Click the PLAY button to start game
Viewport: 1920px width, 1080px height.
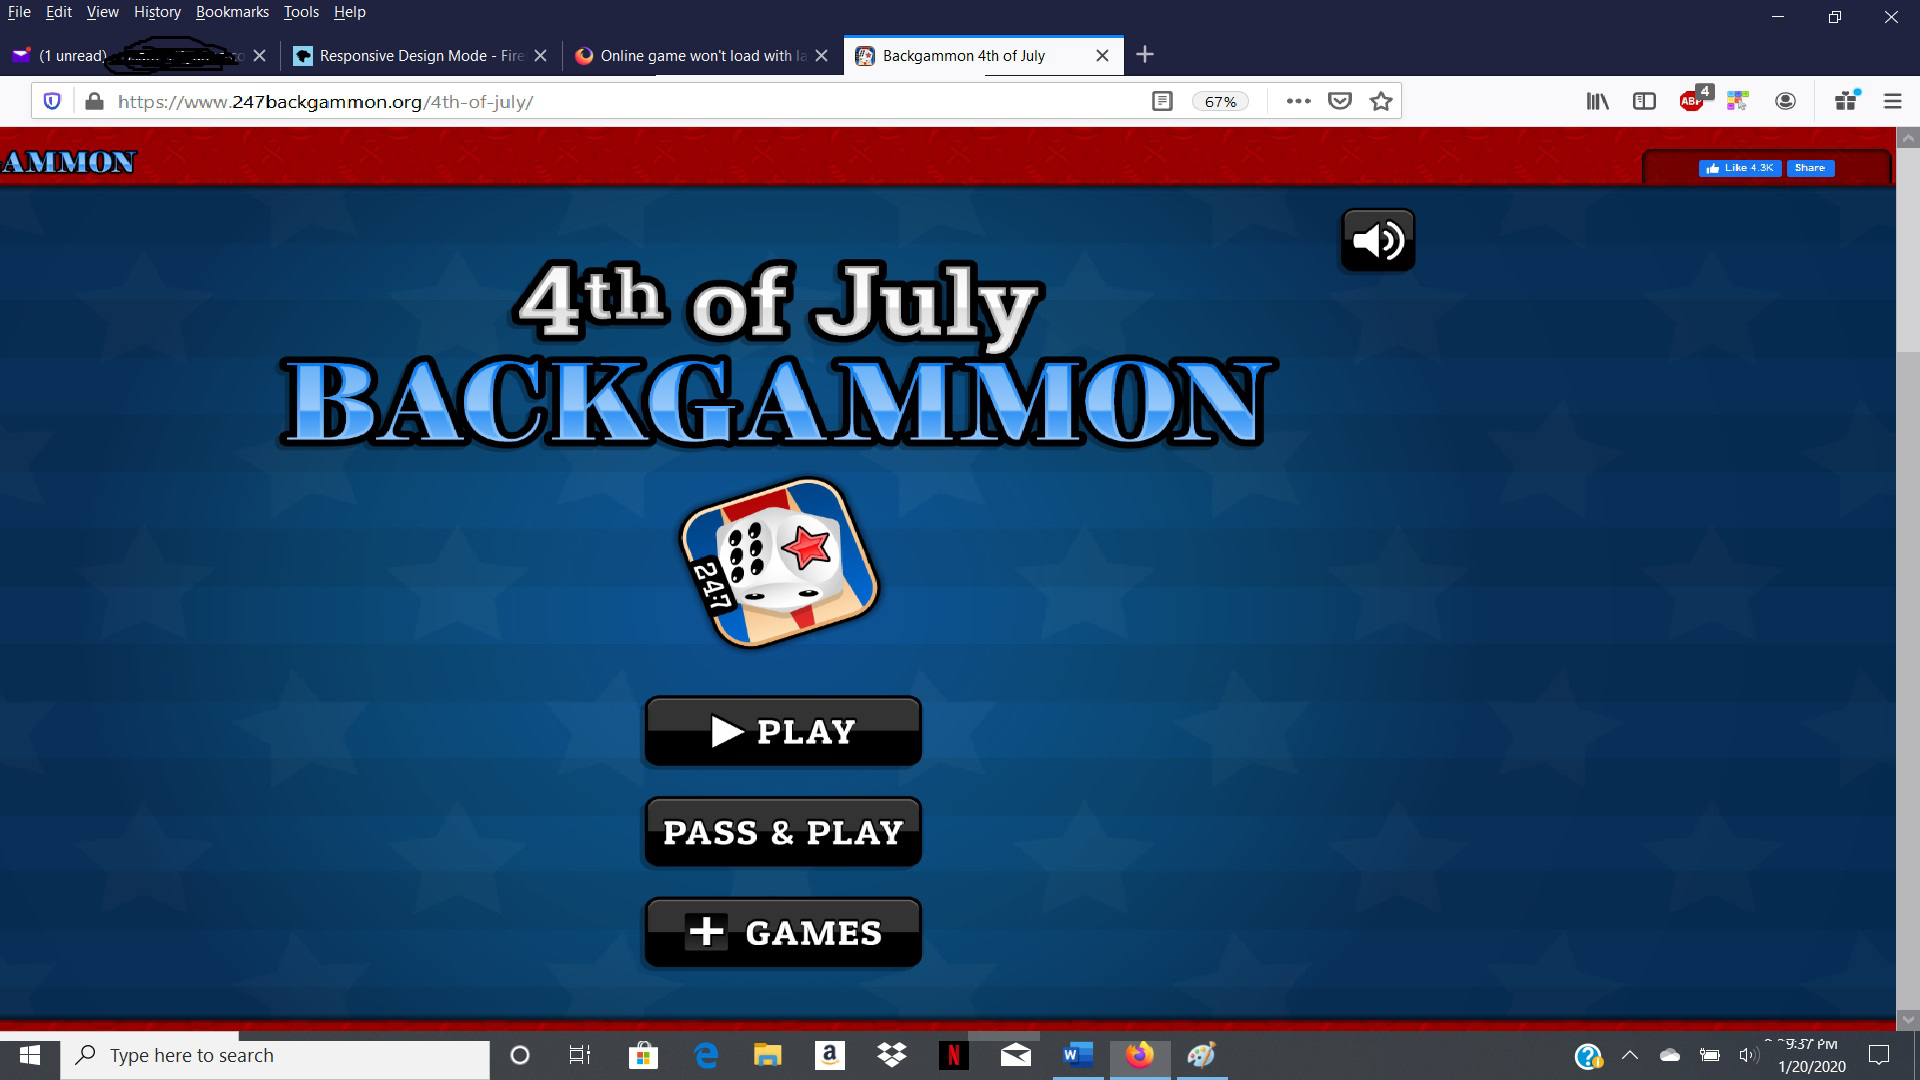click(x=783, y=732)
